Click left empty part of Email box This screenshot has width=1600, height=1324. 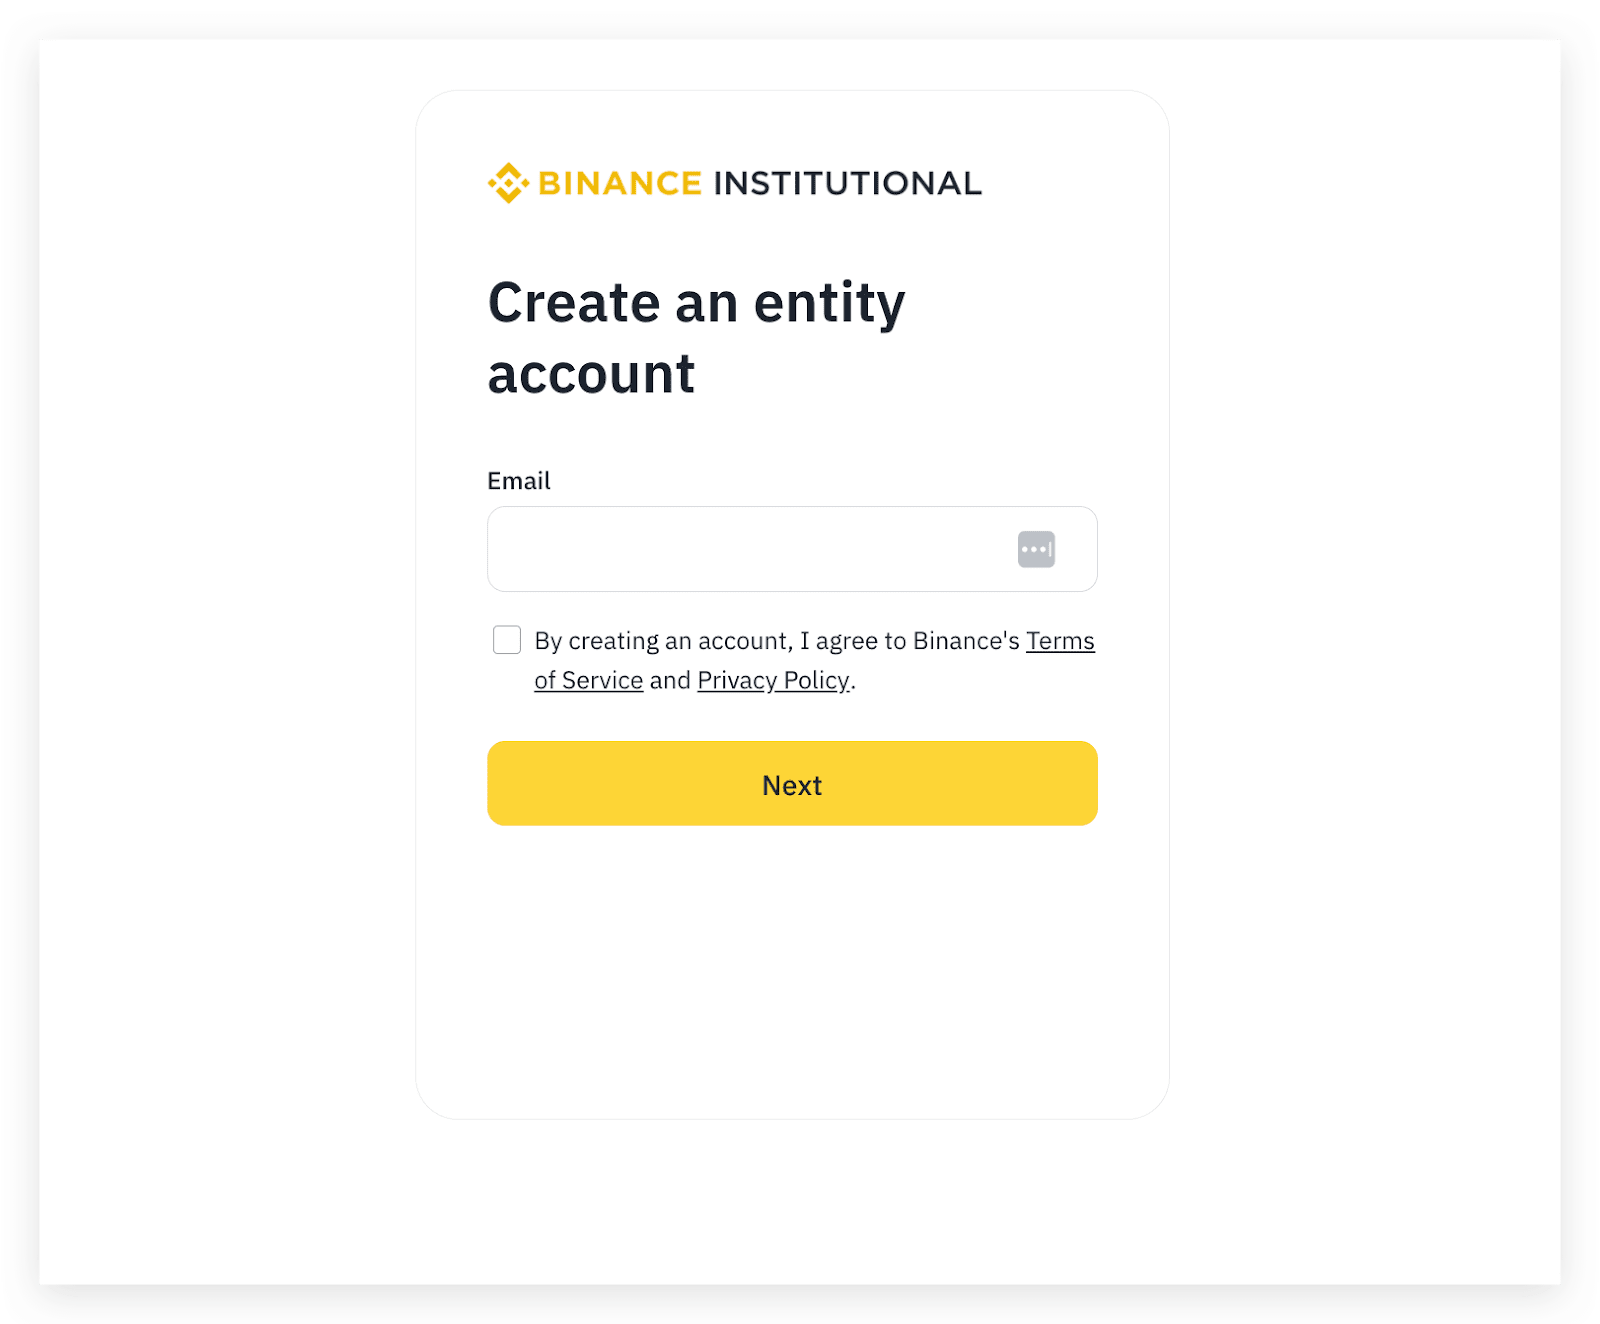tap(650, 549)
